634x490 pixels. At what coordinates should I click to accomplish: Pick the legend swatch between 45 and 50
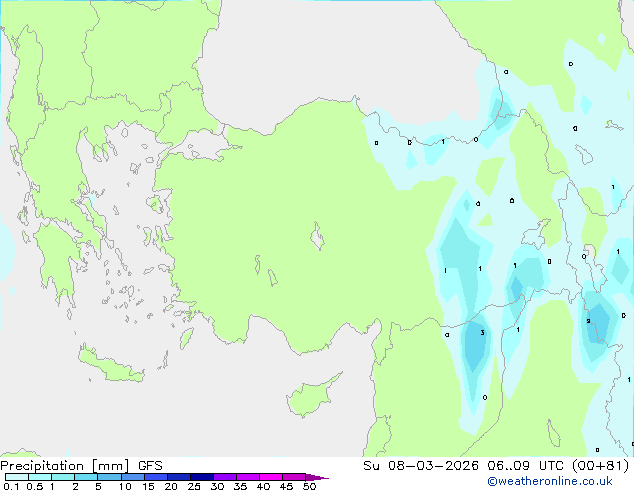294,477
